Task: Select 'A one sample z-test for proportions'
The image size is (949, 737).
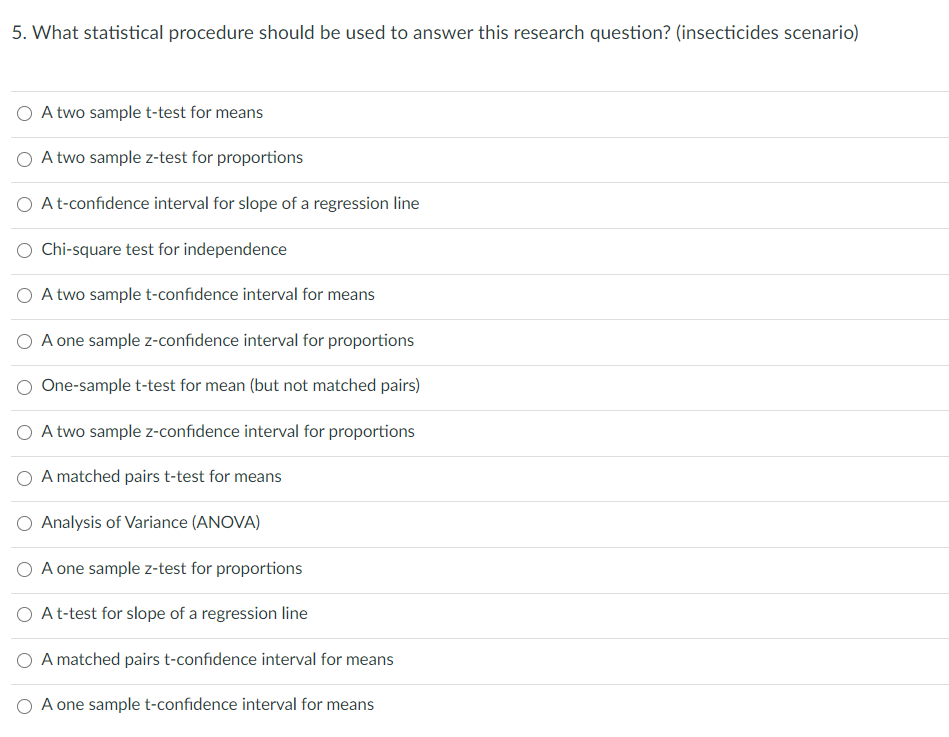Action: 24,569
